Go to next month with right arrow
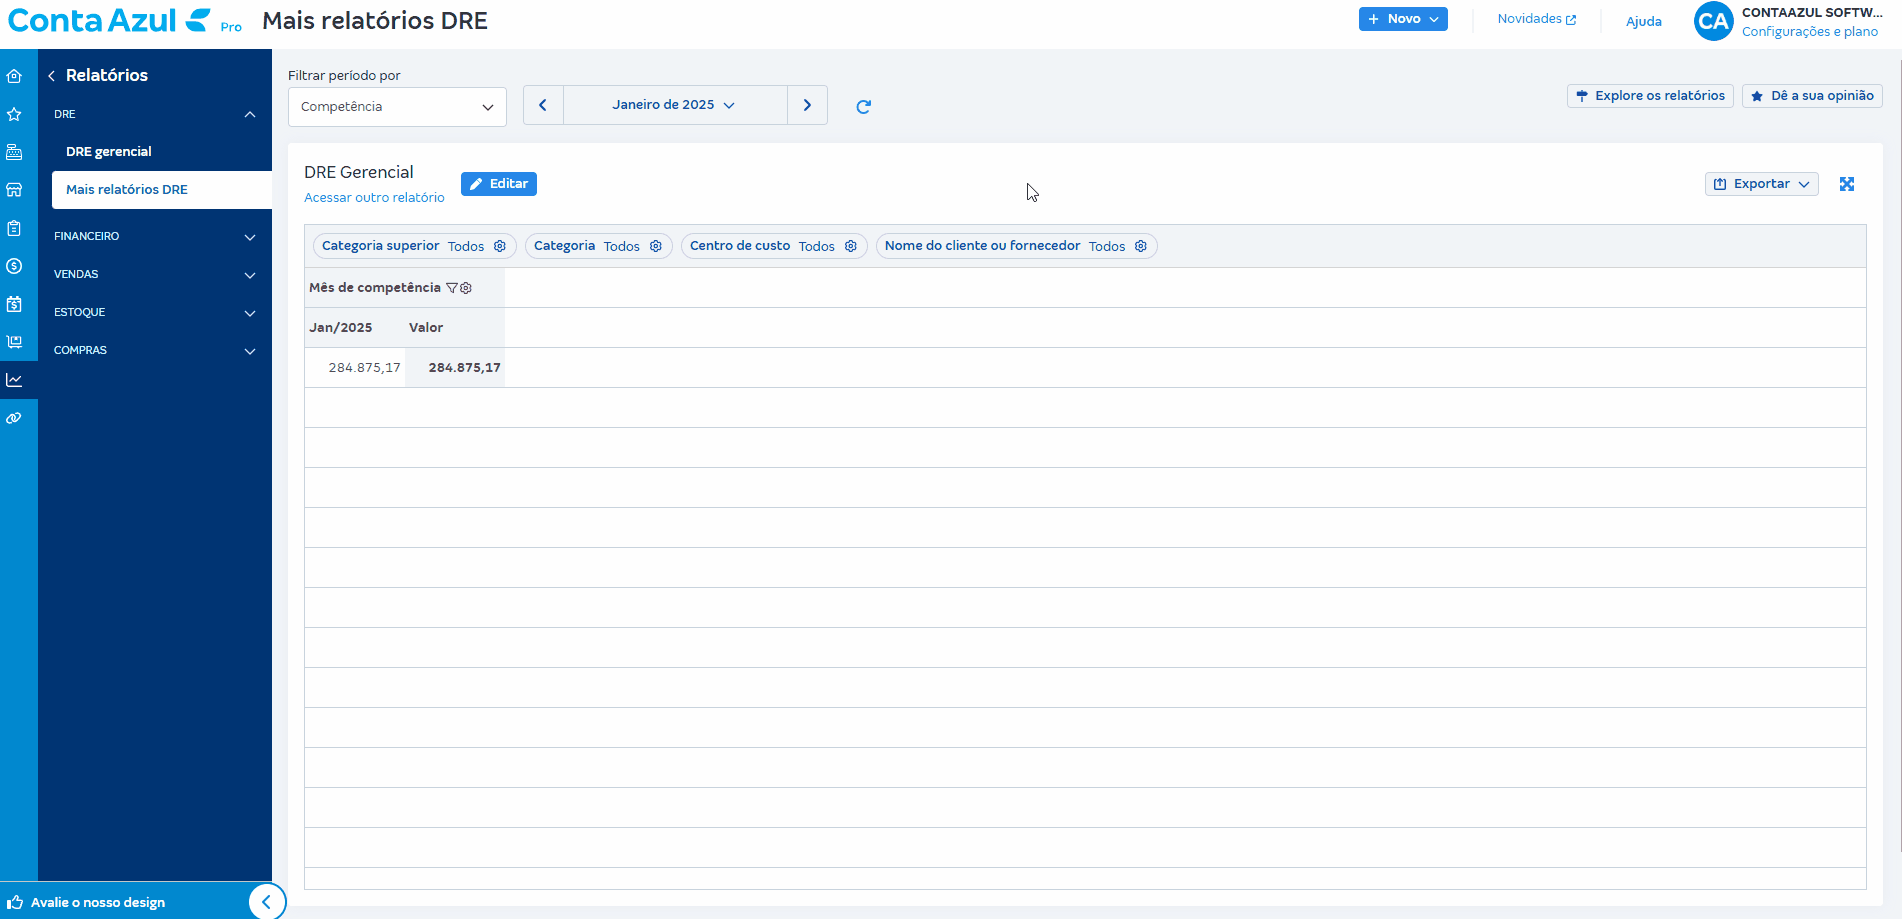1902x919 pixels. click(x=807, y=105)
